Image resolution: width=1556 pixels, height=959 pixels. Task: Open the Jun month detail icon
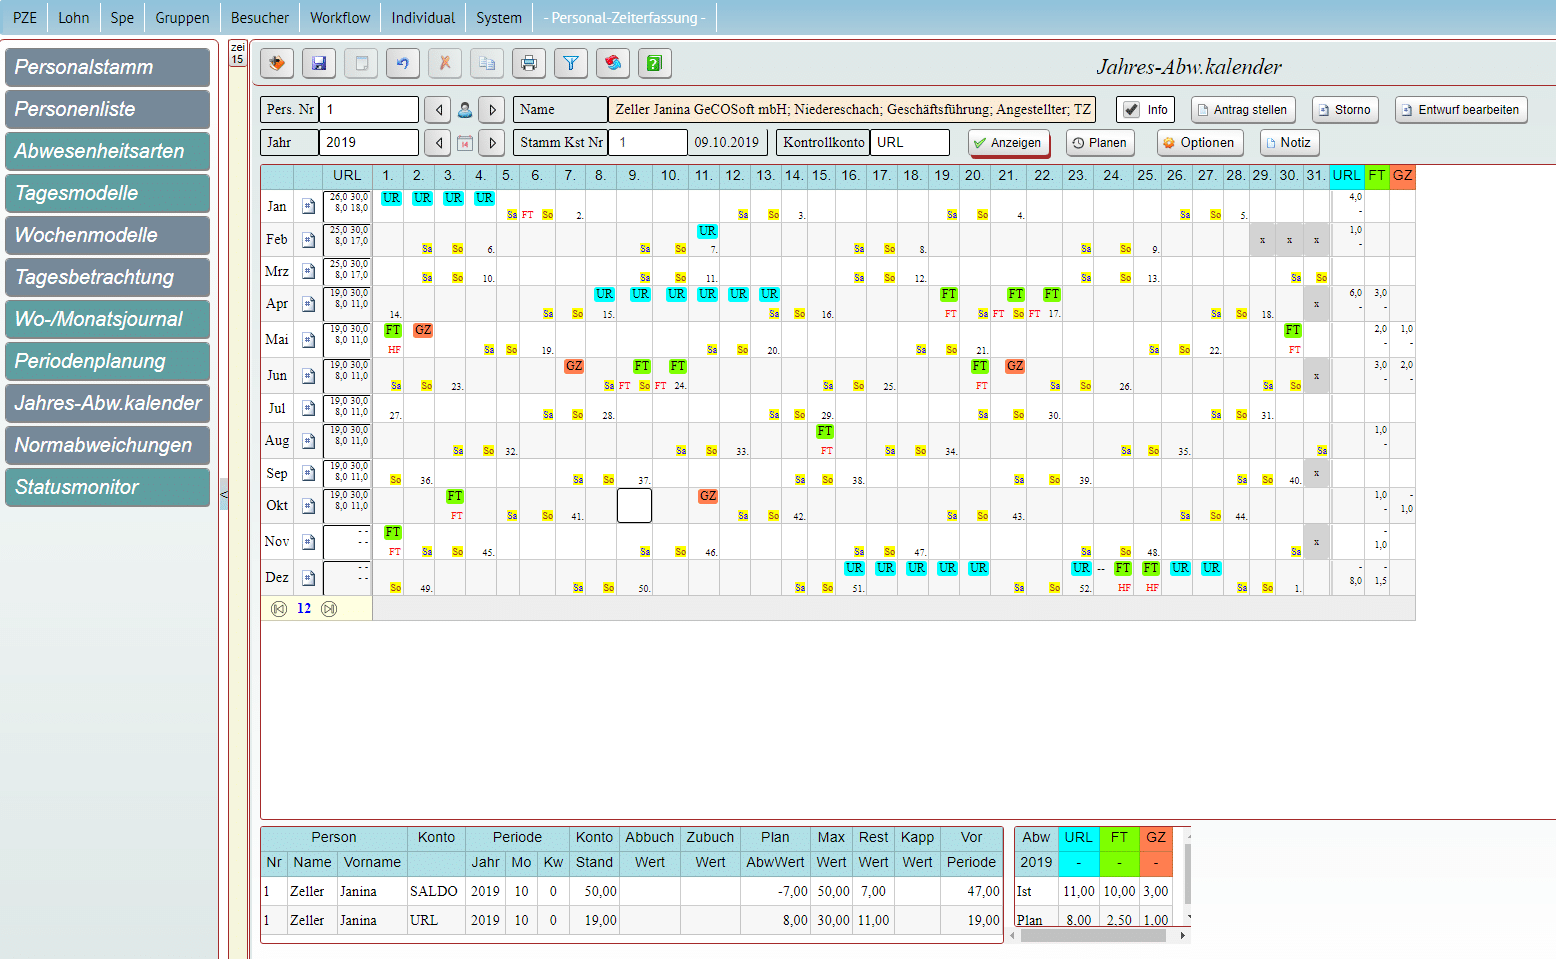click(x=308, y=376)
